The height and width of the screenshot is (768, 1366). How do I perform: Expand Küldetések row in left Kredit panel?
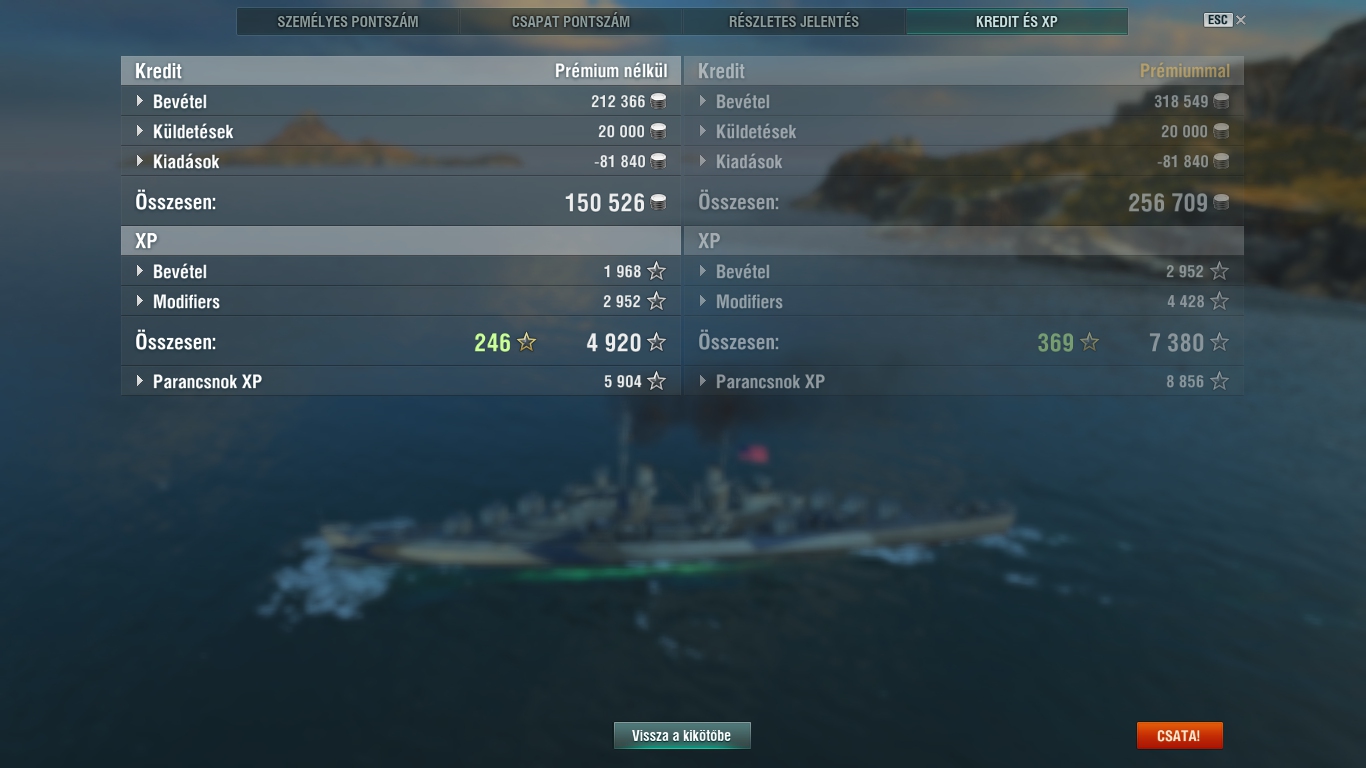click(x=401, y=131)
